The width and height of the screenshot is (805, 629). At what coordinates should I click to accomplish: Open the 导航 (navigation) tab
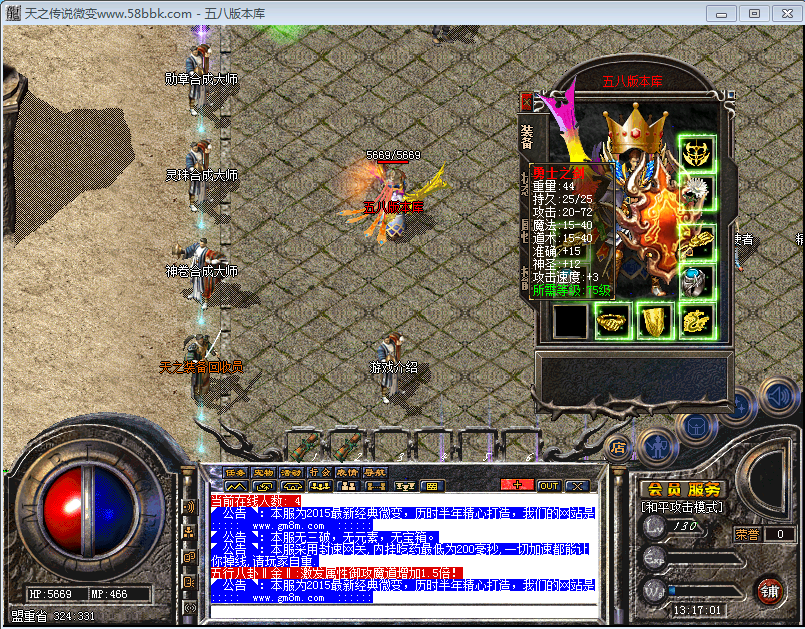(x=375, y=472)
